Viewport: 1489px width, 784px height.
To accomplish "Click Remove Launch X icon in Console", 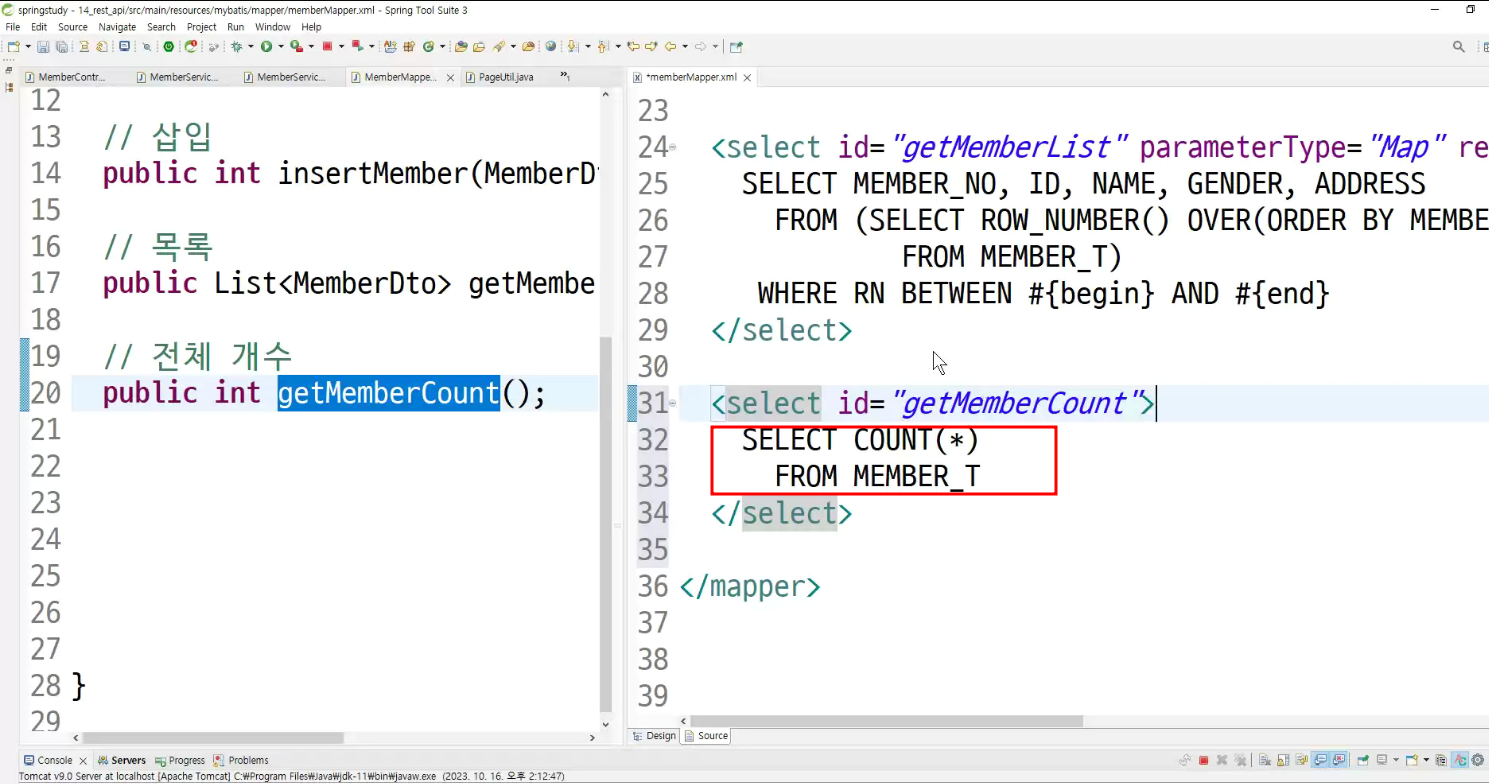I will (x=1222, y=760).
